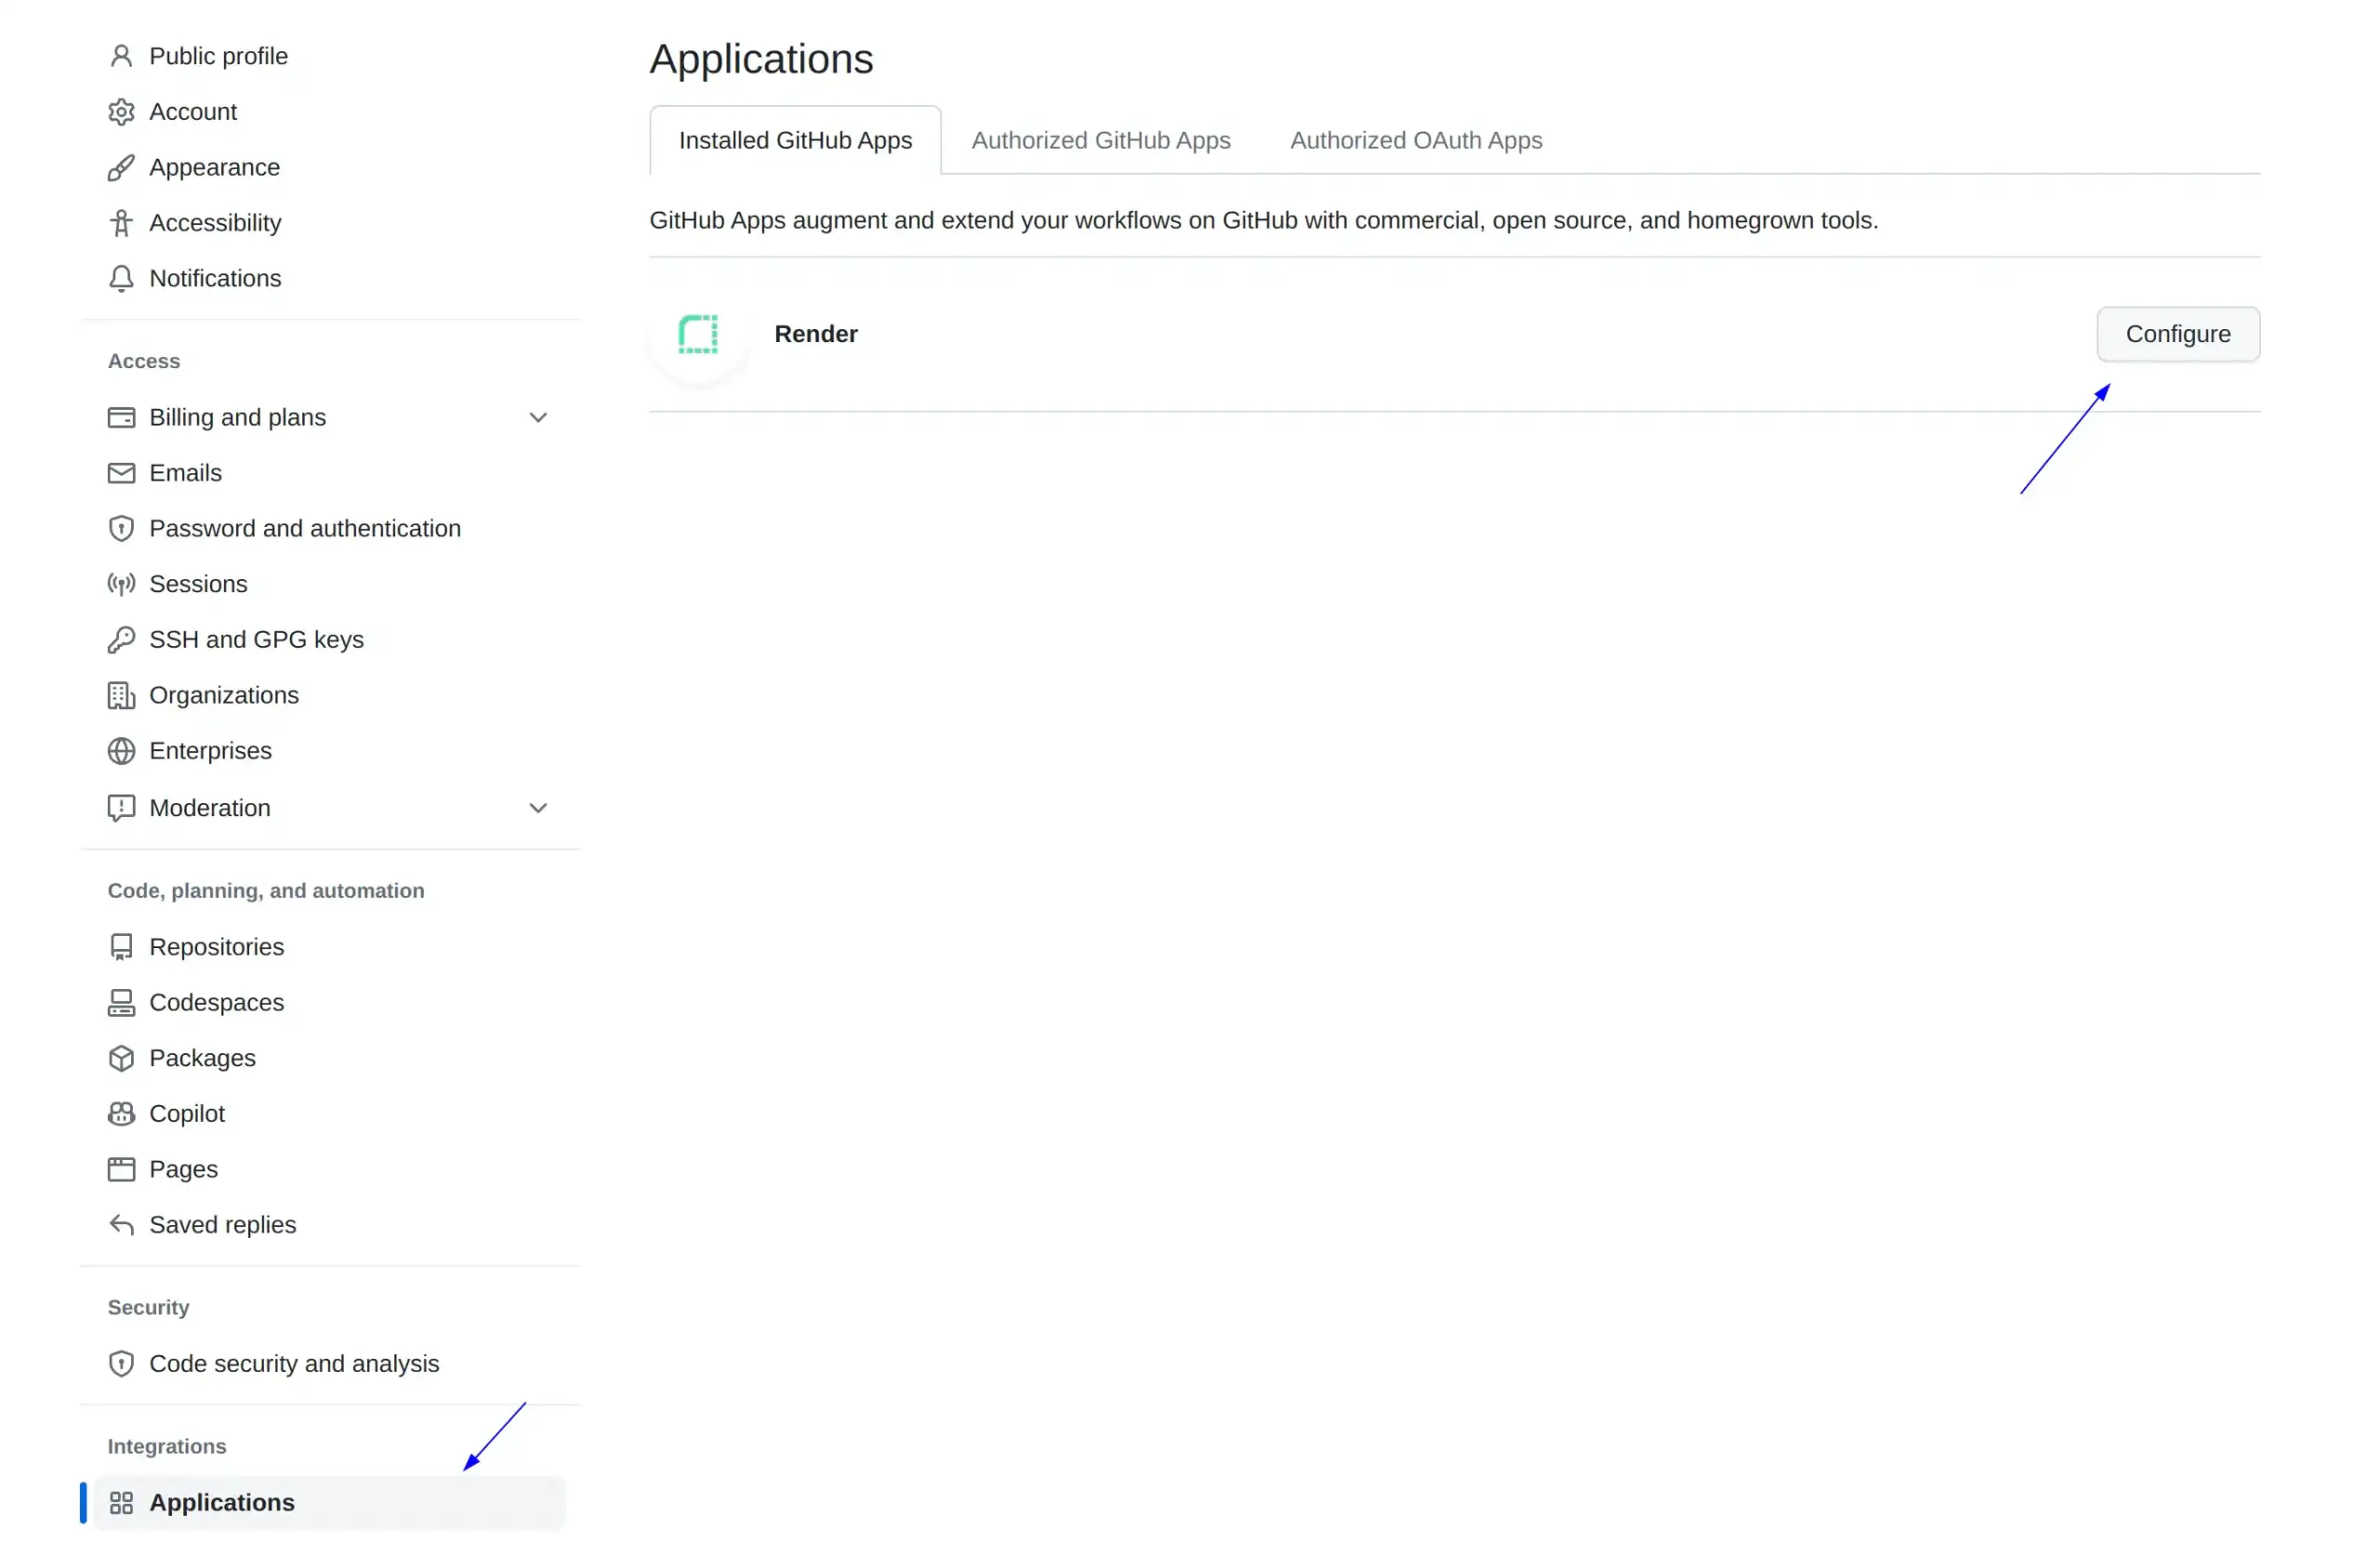Click the Installed GitHub Apps tab
Screen dimensions: 2380x1542
point(796,140)
